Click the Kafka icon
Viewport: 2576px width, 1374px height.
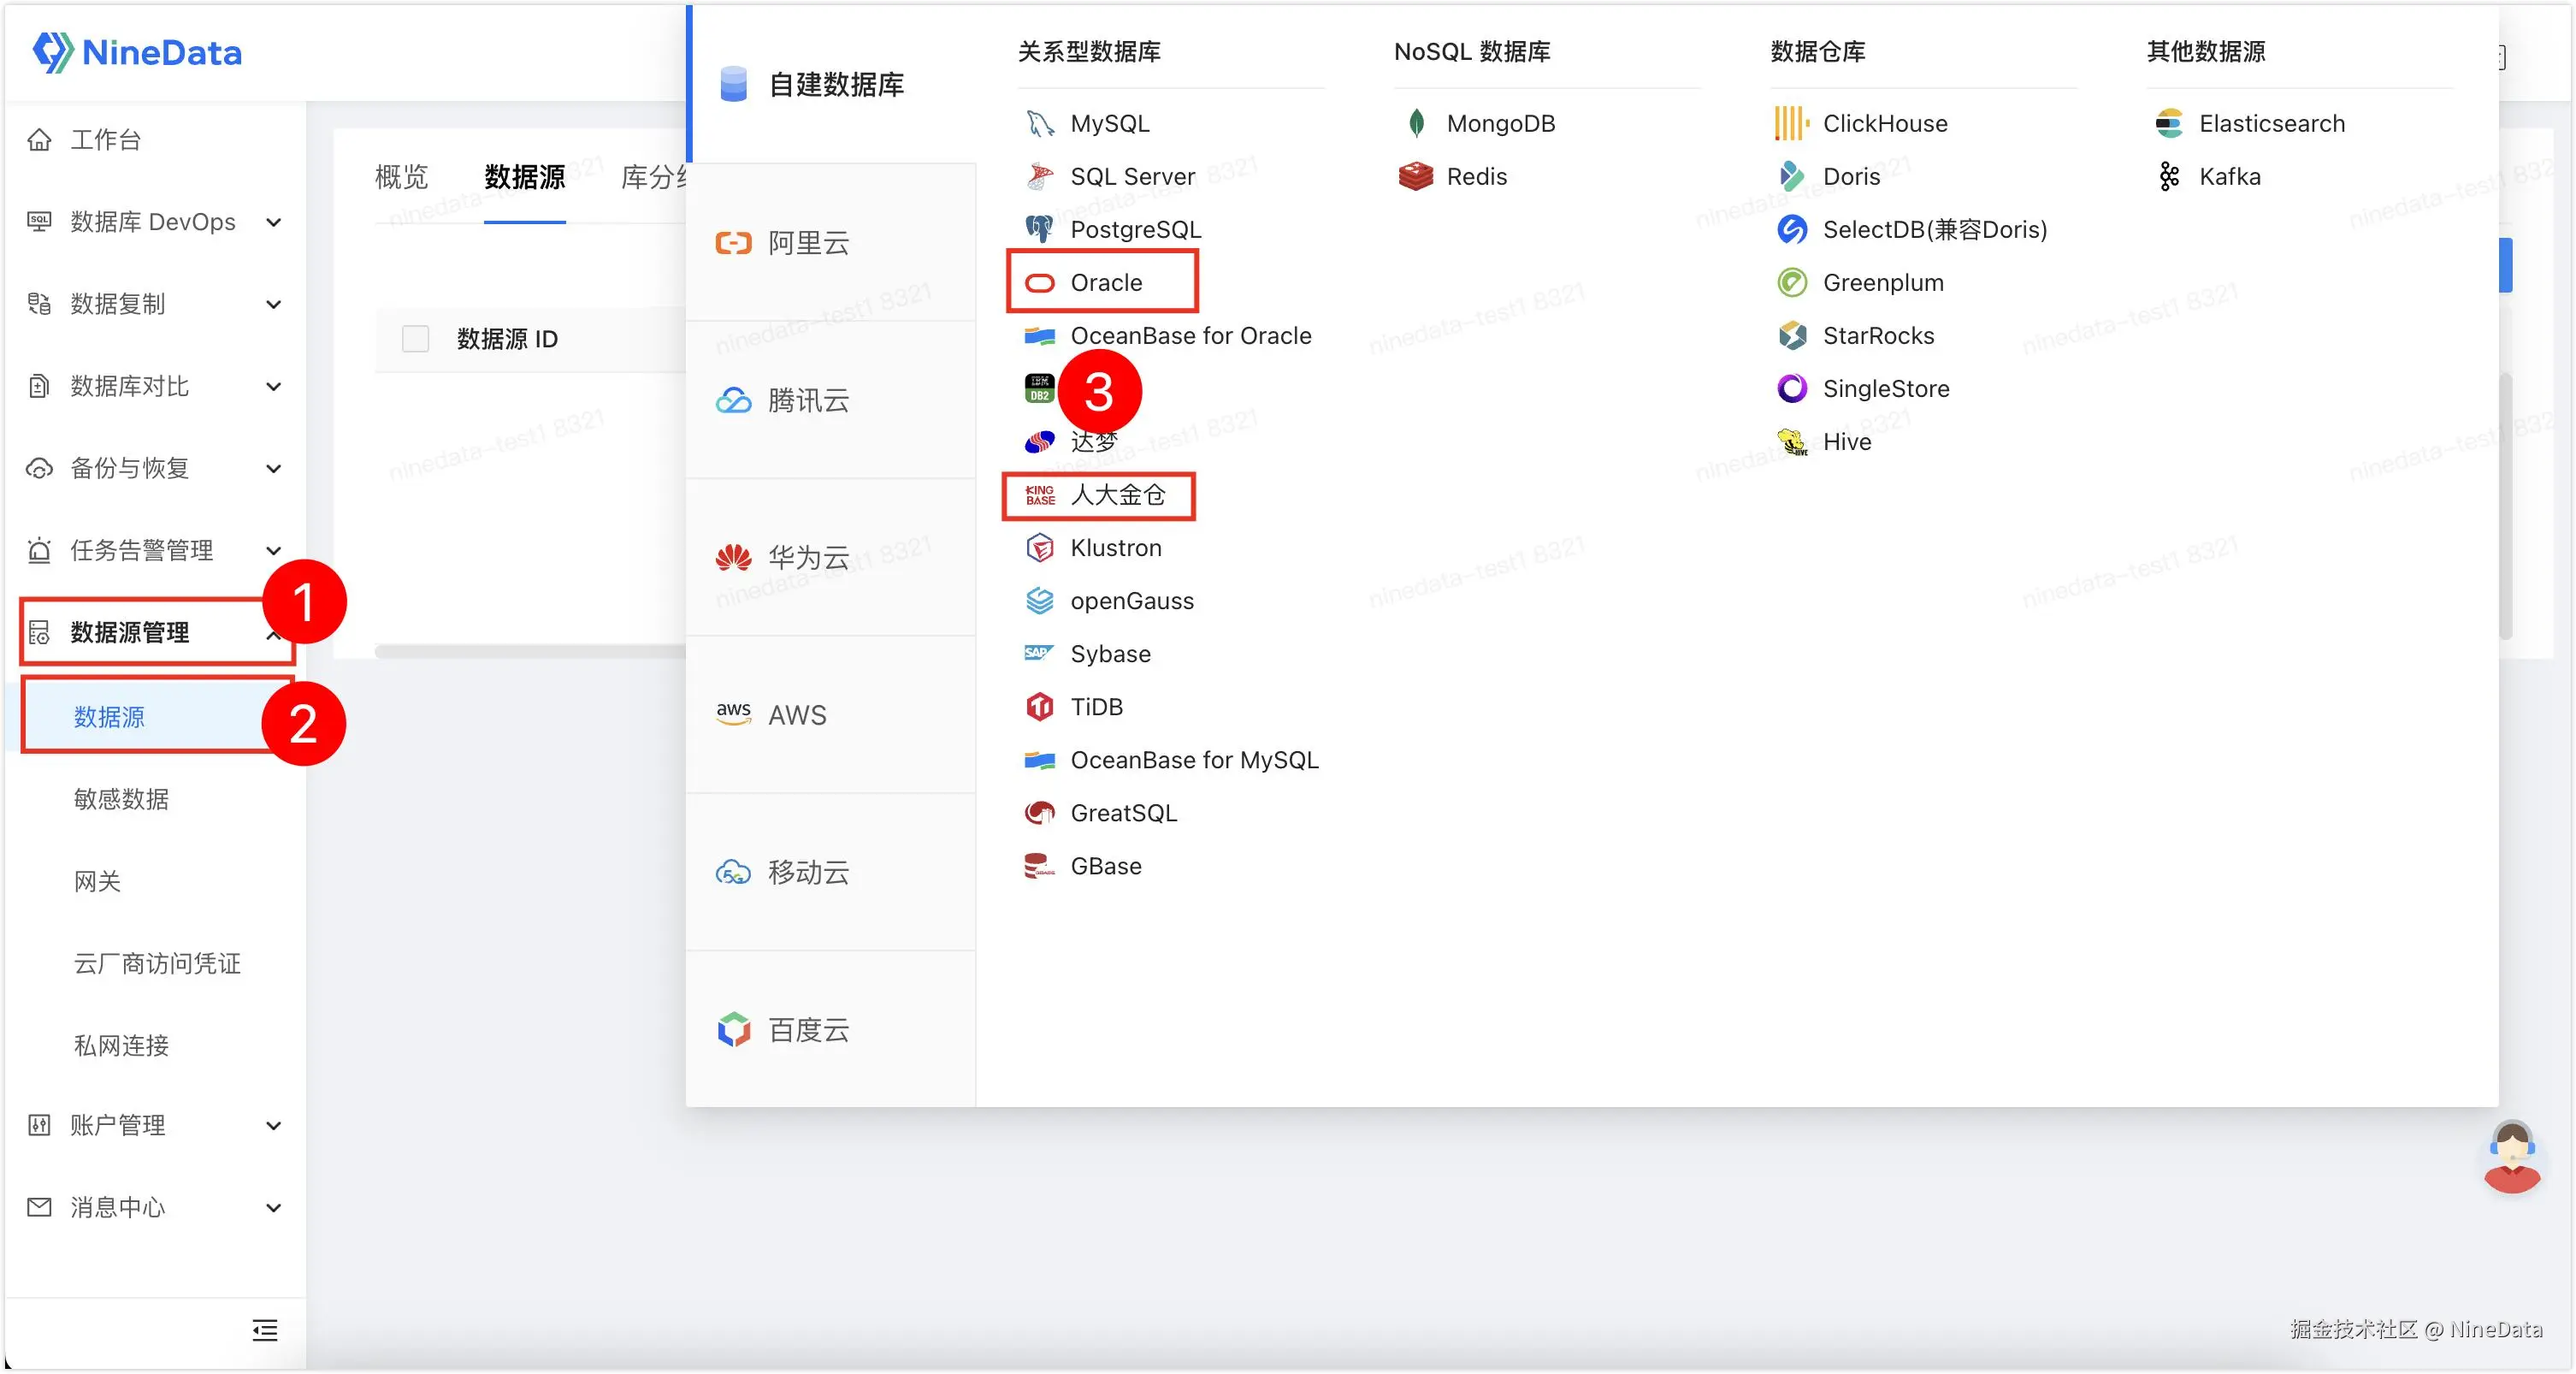2168,176
